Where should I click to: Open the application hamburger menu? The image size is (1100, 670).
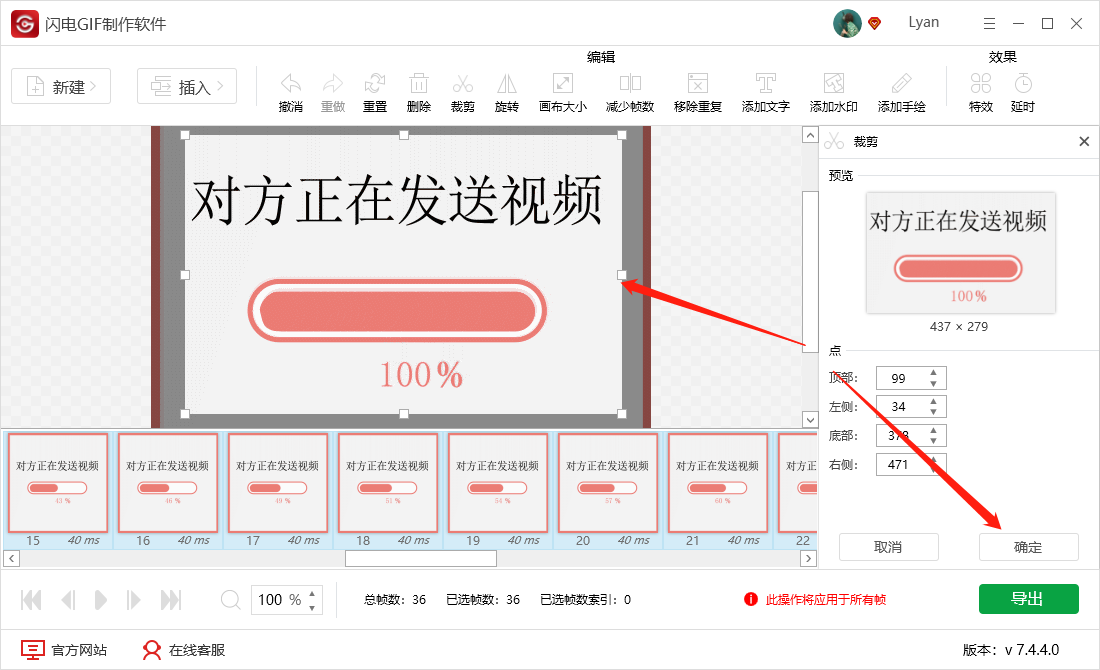coord(989,22)
